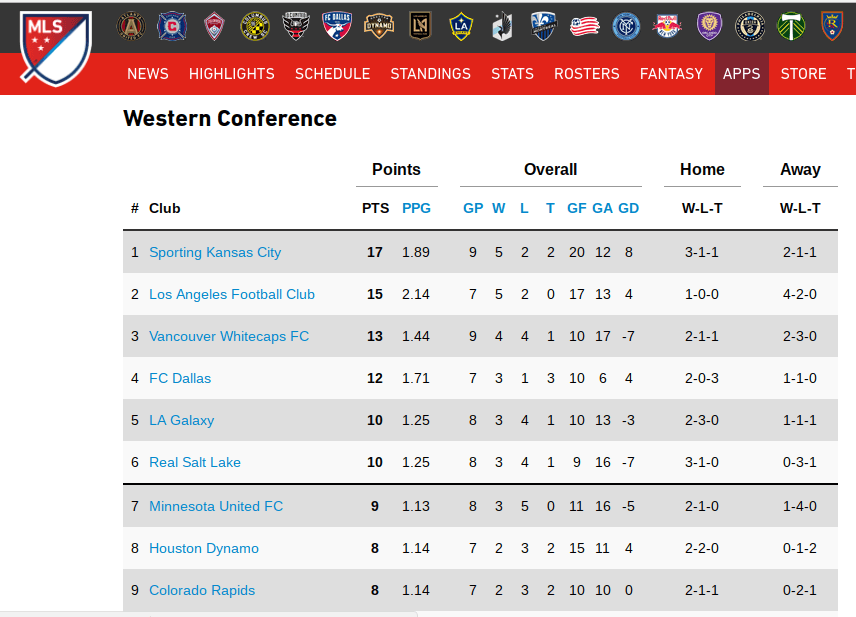Click the LAFC black and gold crest
856x617 pixels.
[419, 26]
